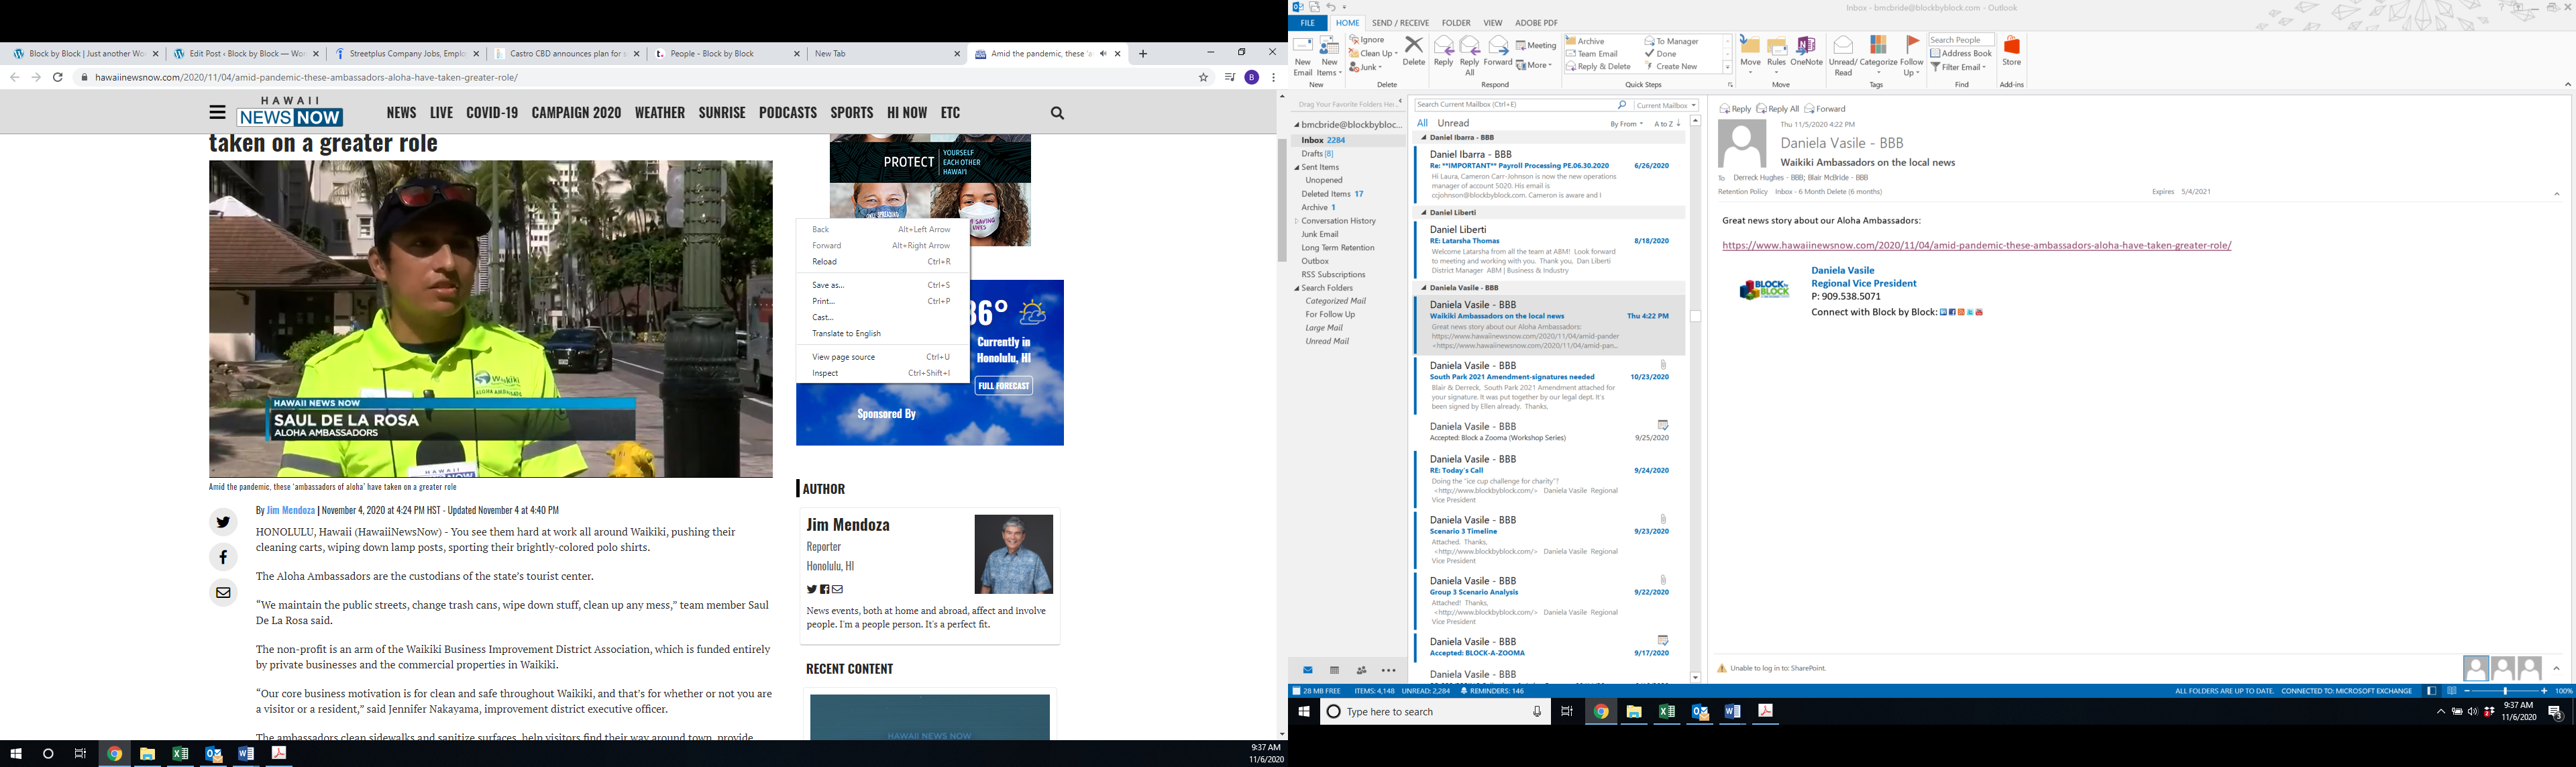
Task: Mute the playing Chrome tab
Action: click(x=1102, y=54)
